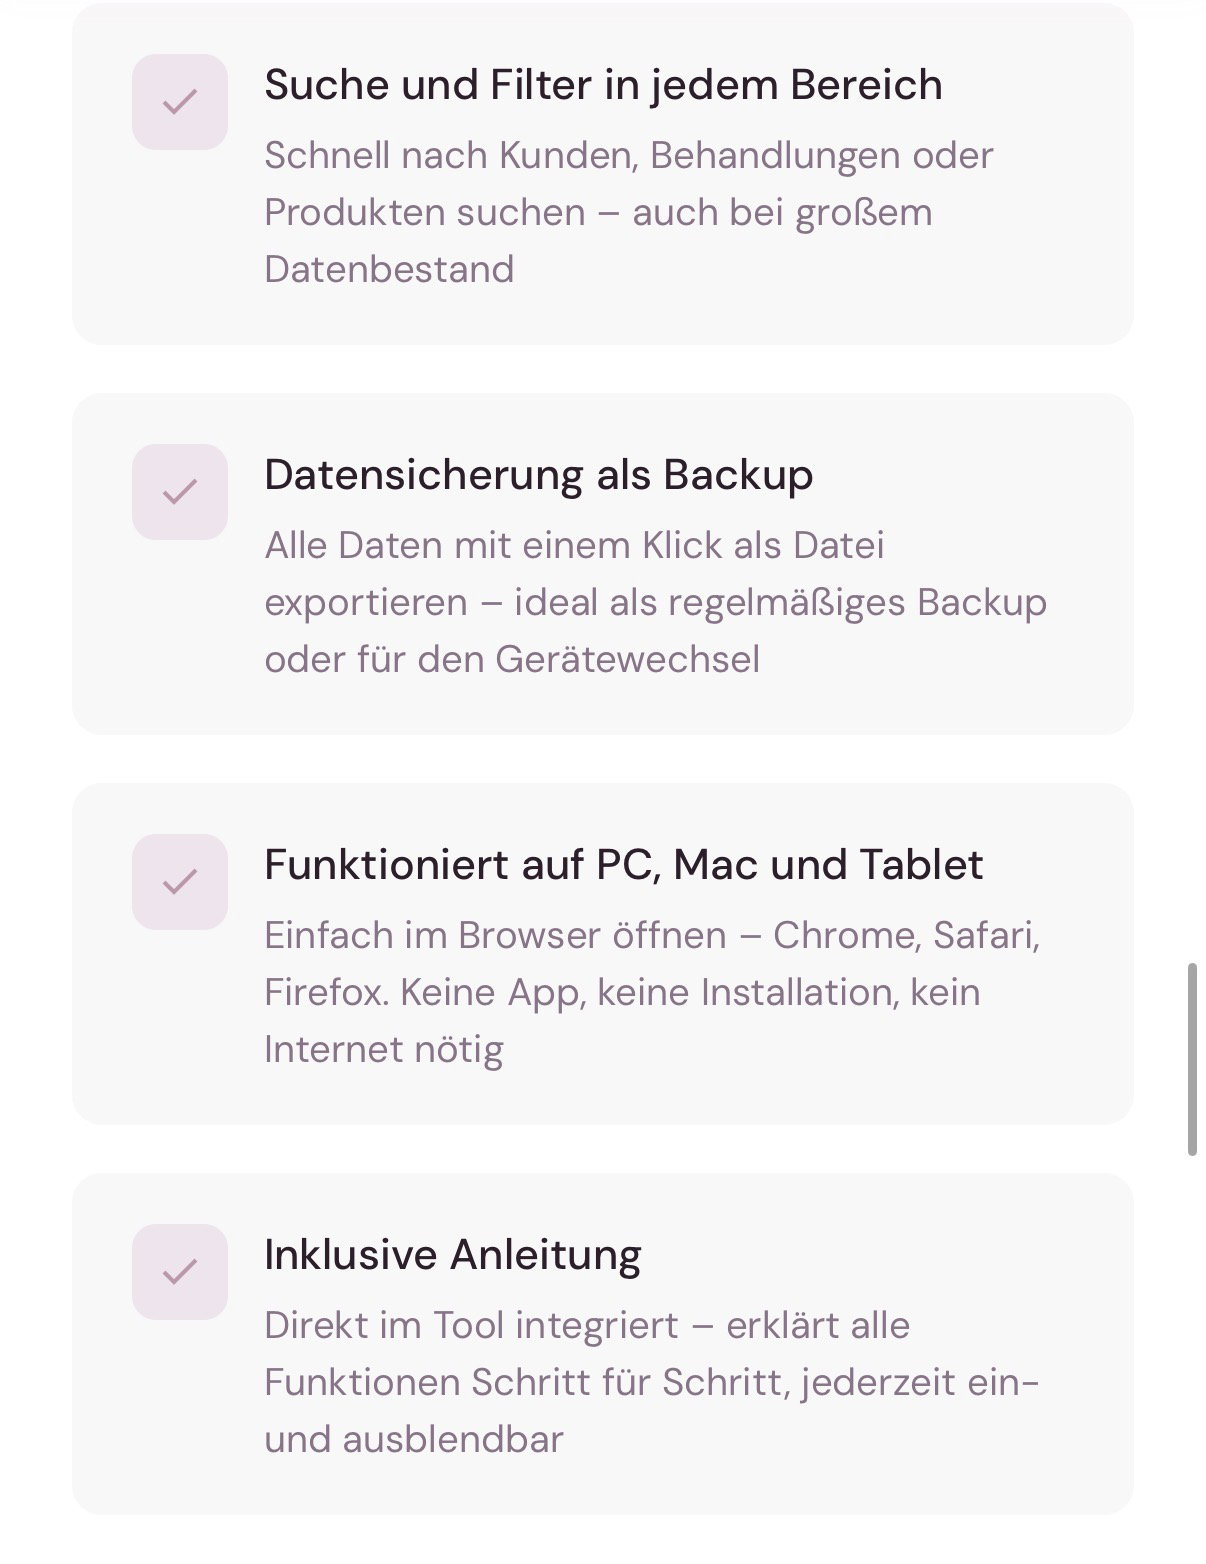Click scrollbar track below the thumb
This screenshot has width=1206, height=1564.
(x=1192, y=1360)
